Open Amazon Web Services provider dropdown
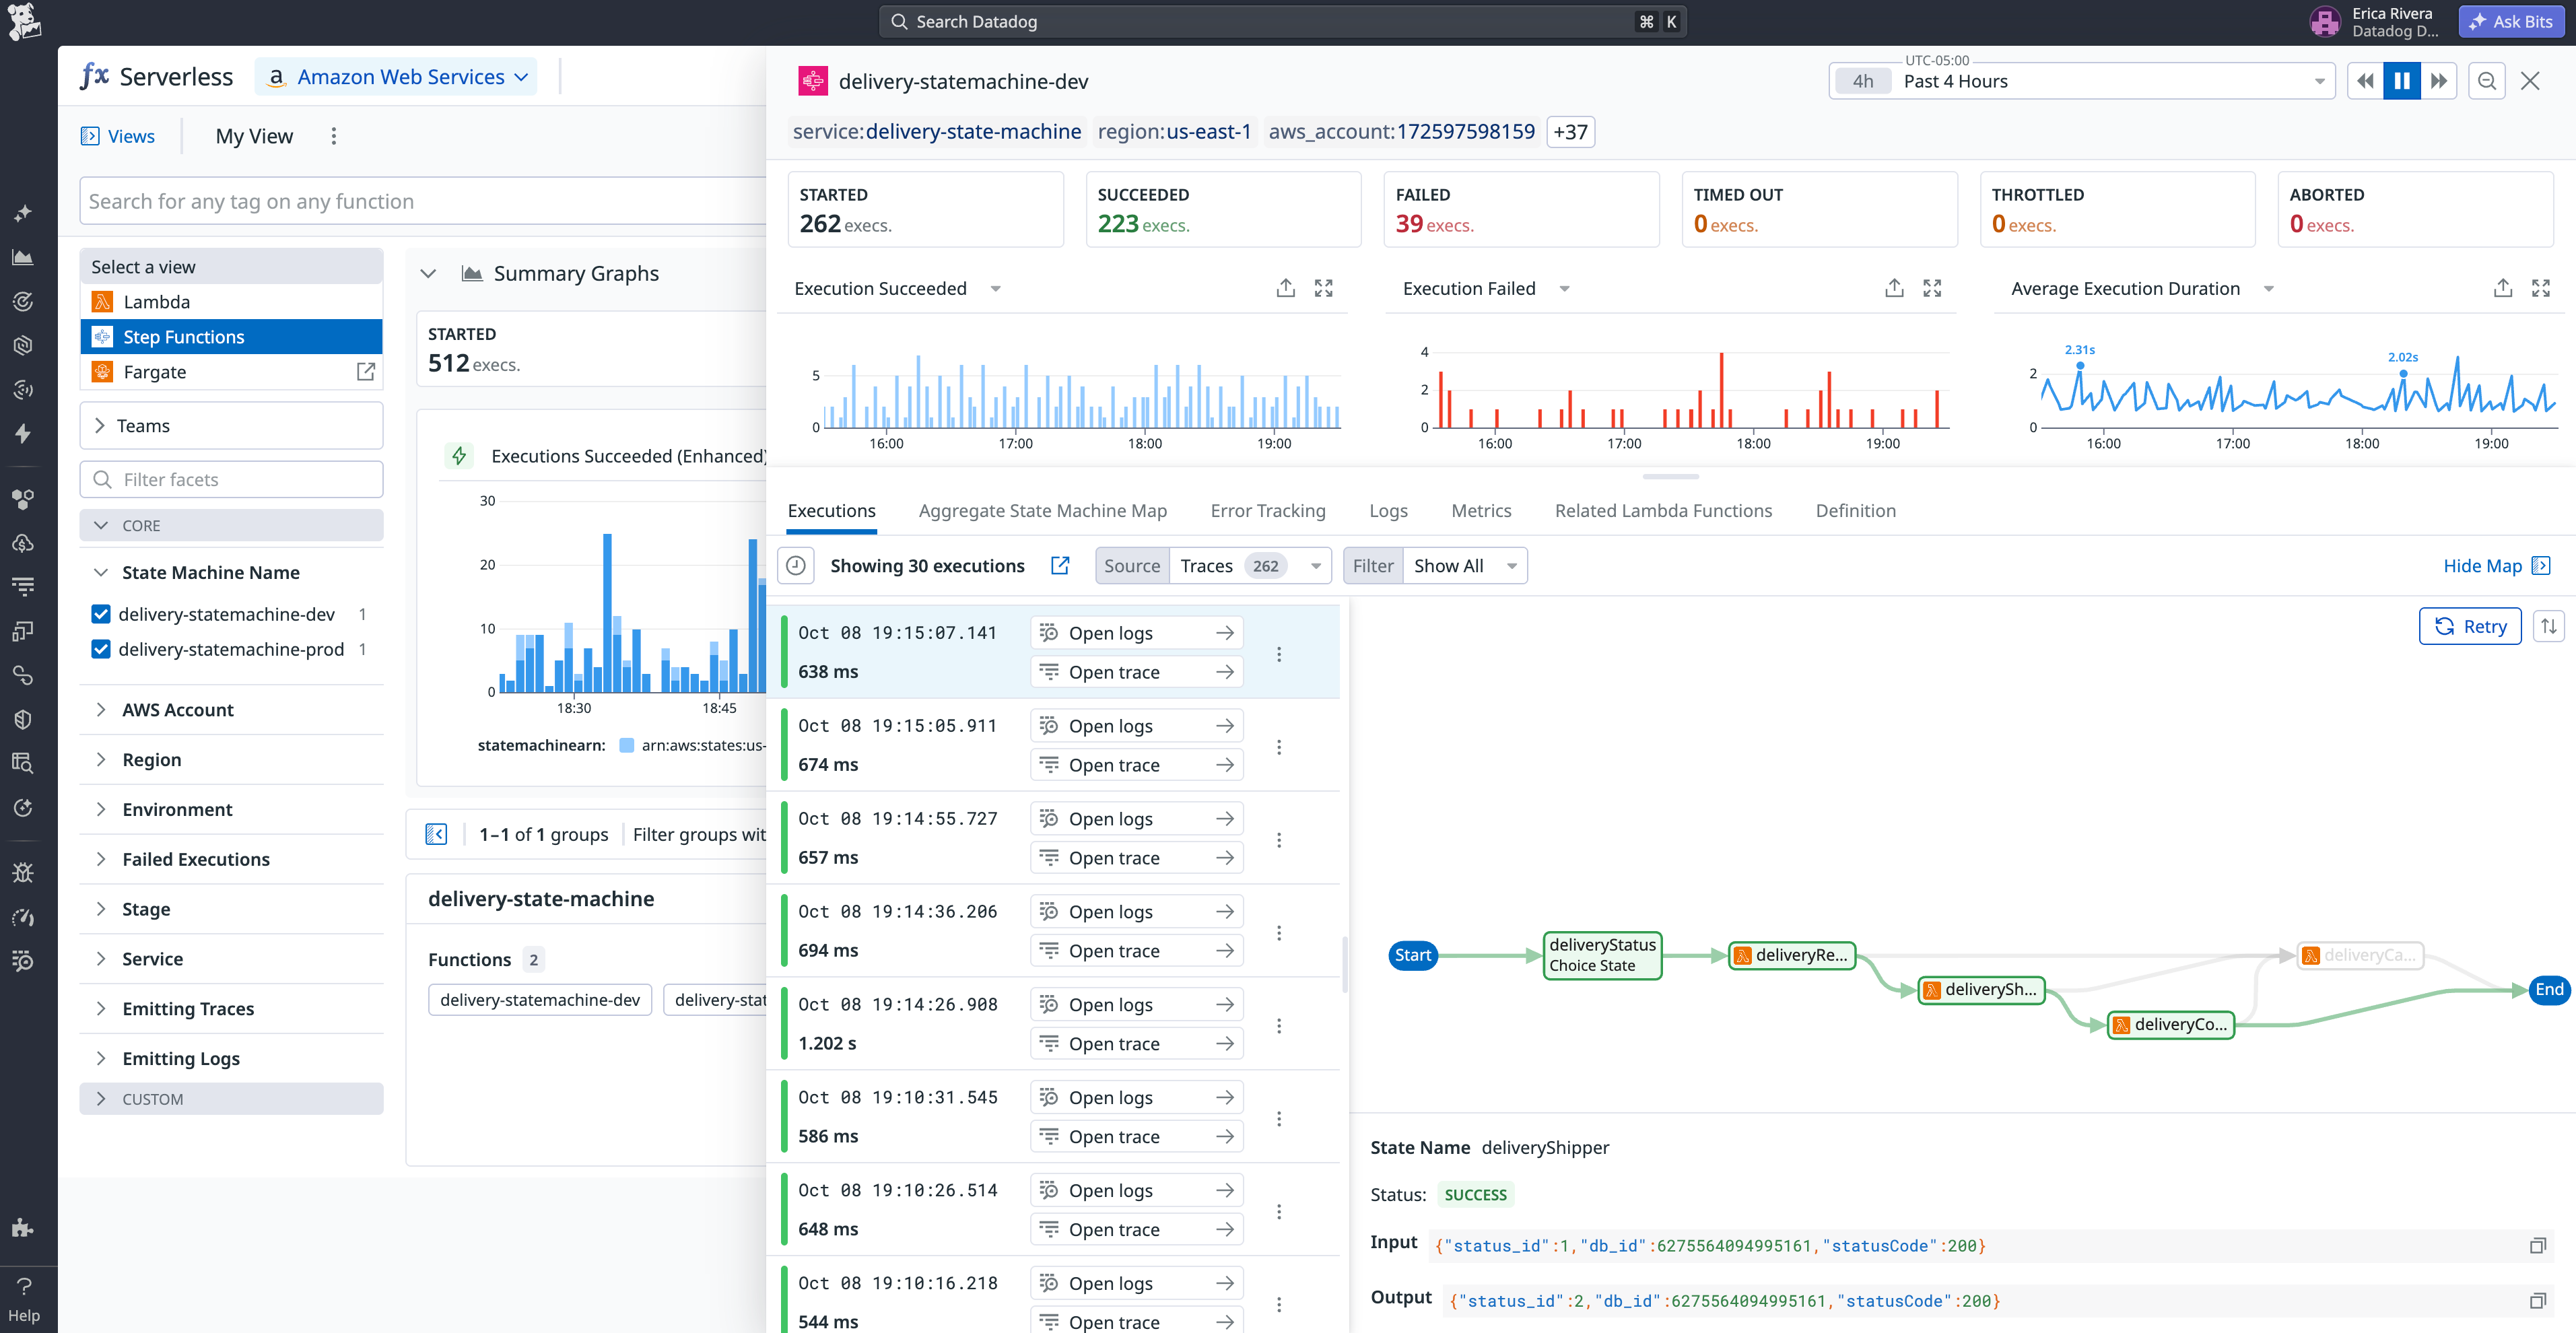 point(397,77)
